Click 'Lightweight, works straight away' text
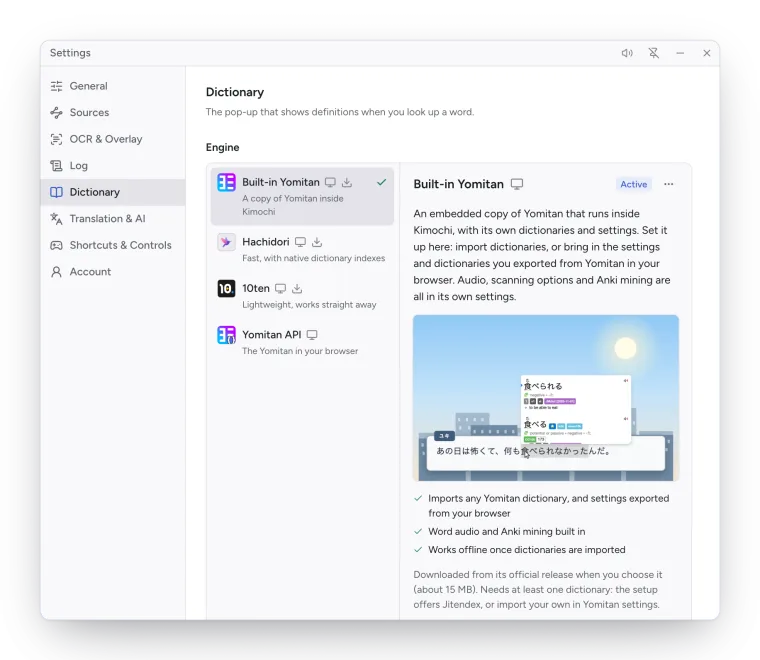The image size is (760, 660). (x=309, y=305)
